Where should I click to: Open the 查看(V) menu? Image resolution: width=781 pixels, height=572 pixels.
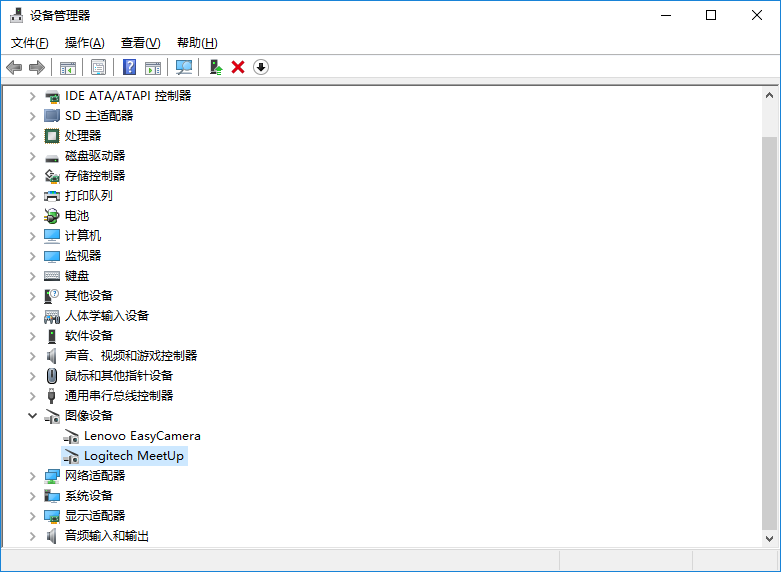point(140,42)
